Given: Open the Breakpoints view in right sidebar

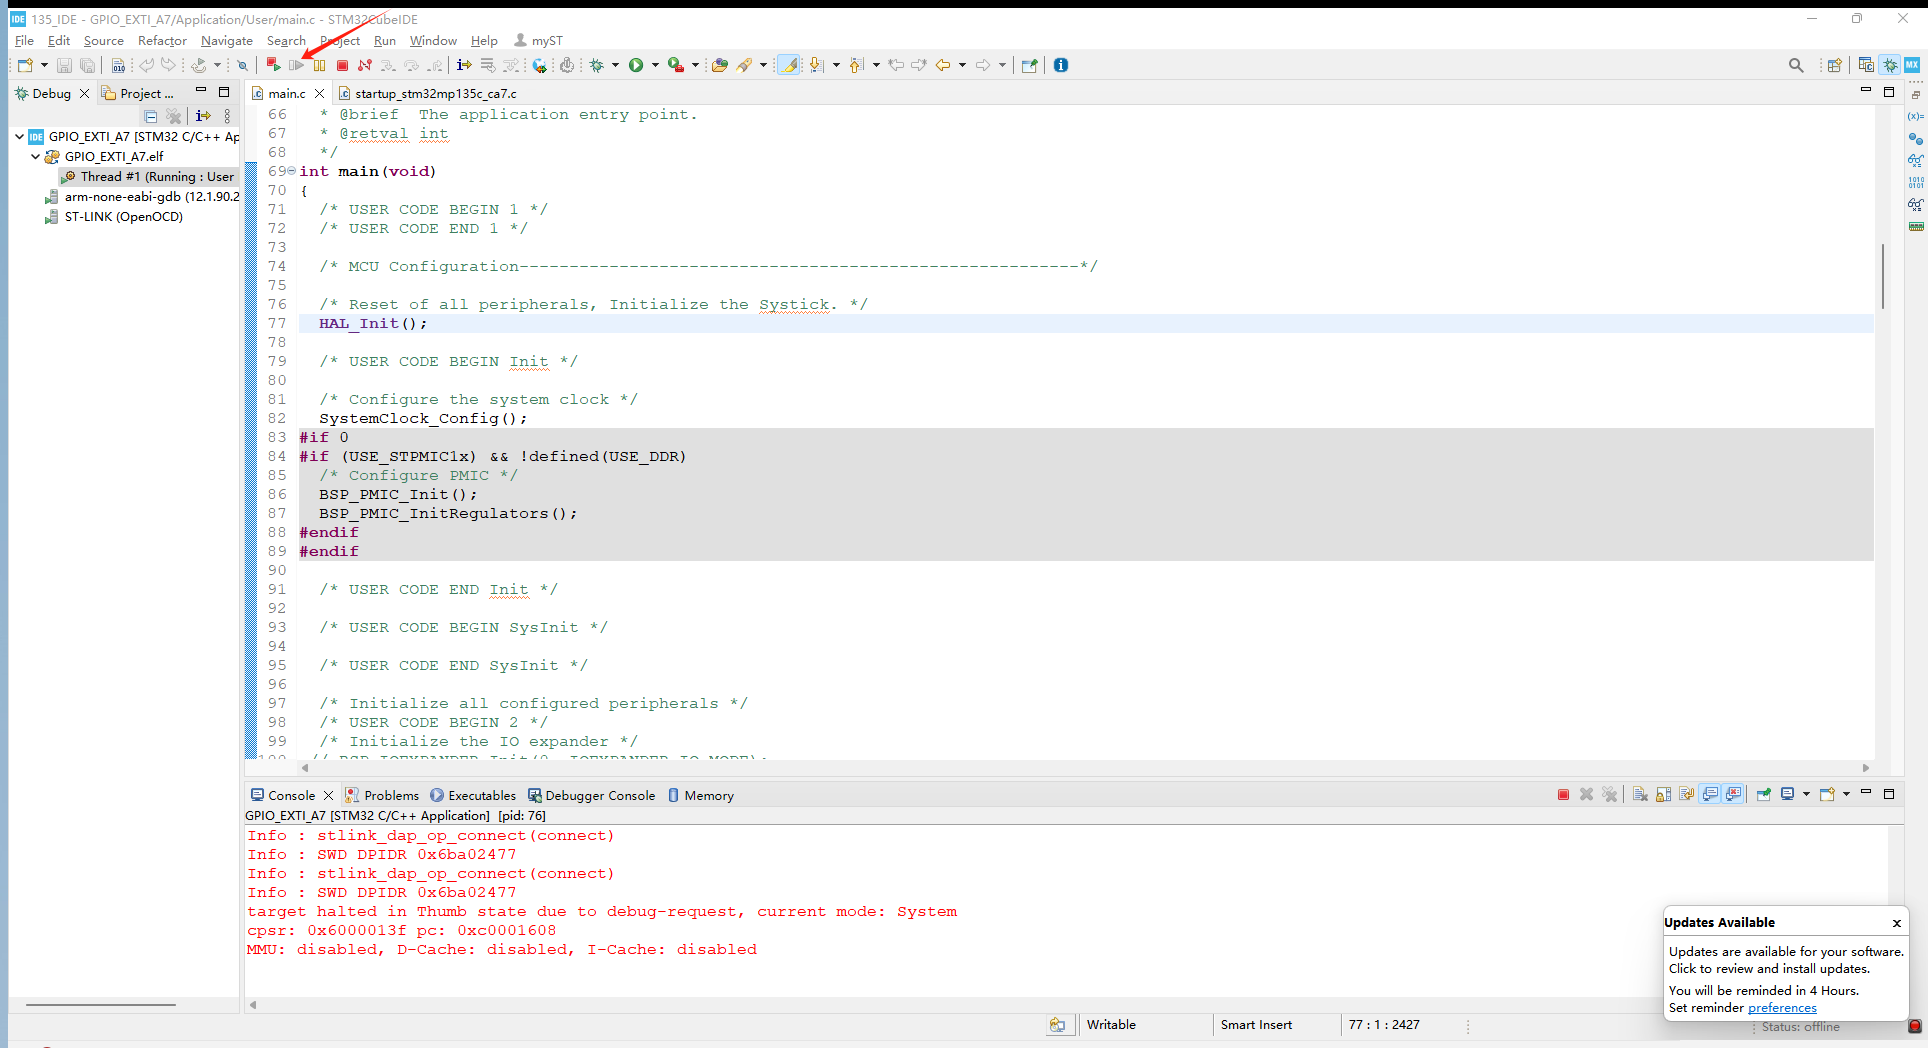Looking at the screenshot, I should (x=1915, y=138).
